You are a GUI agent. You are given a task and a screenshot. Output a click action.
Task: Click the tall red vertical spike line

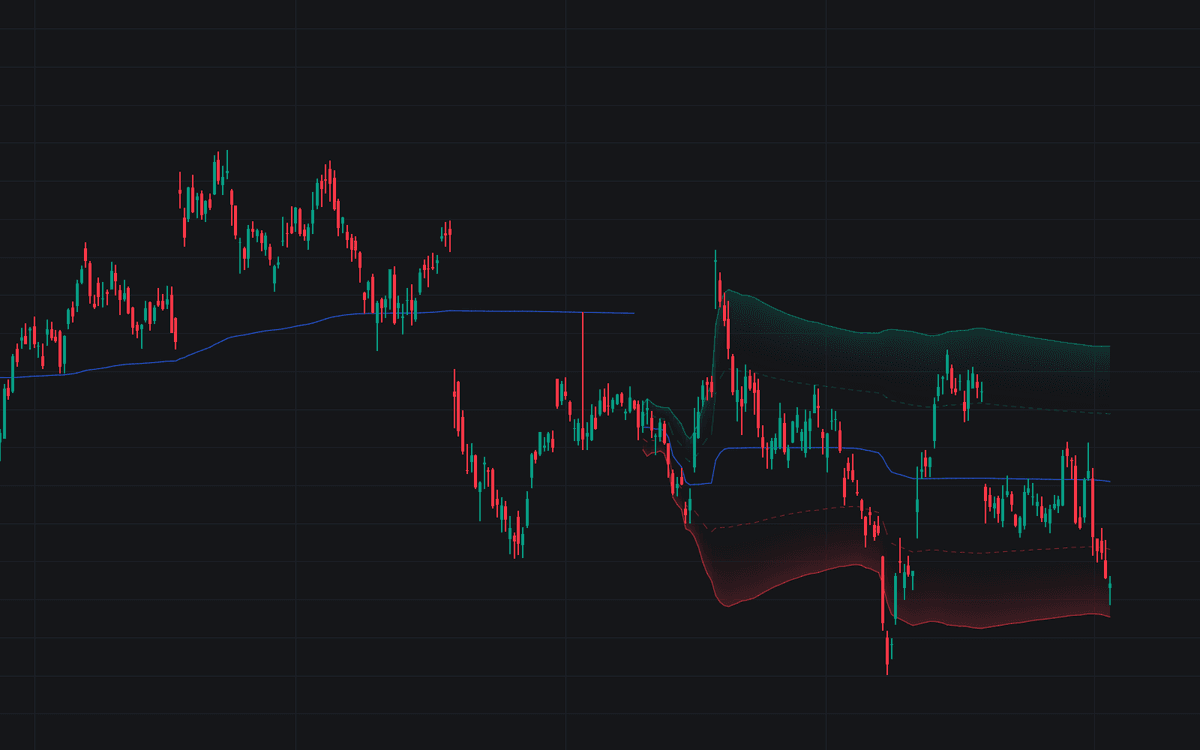click(x=582, y=380)
